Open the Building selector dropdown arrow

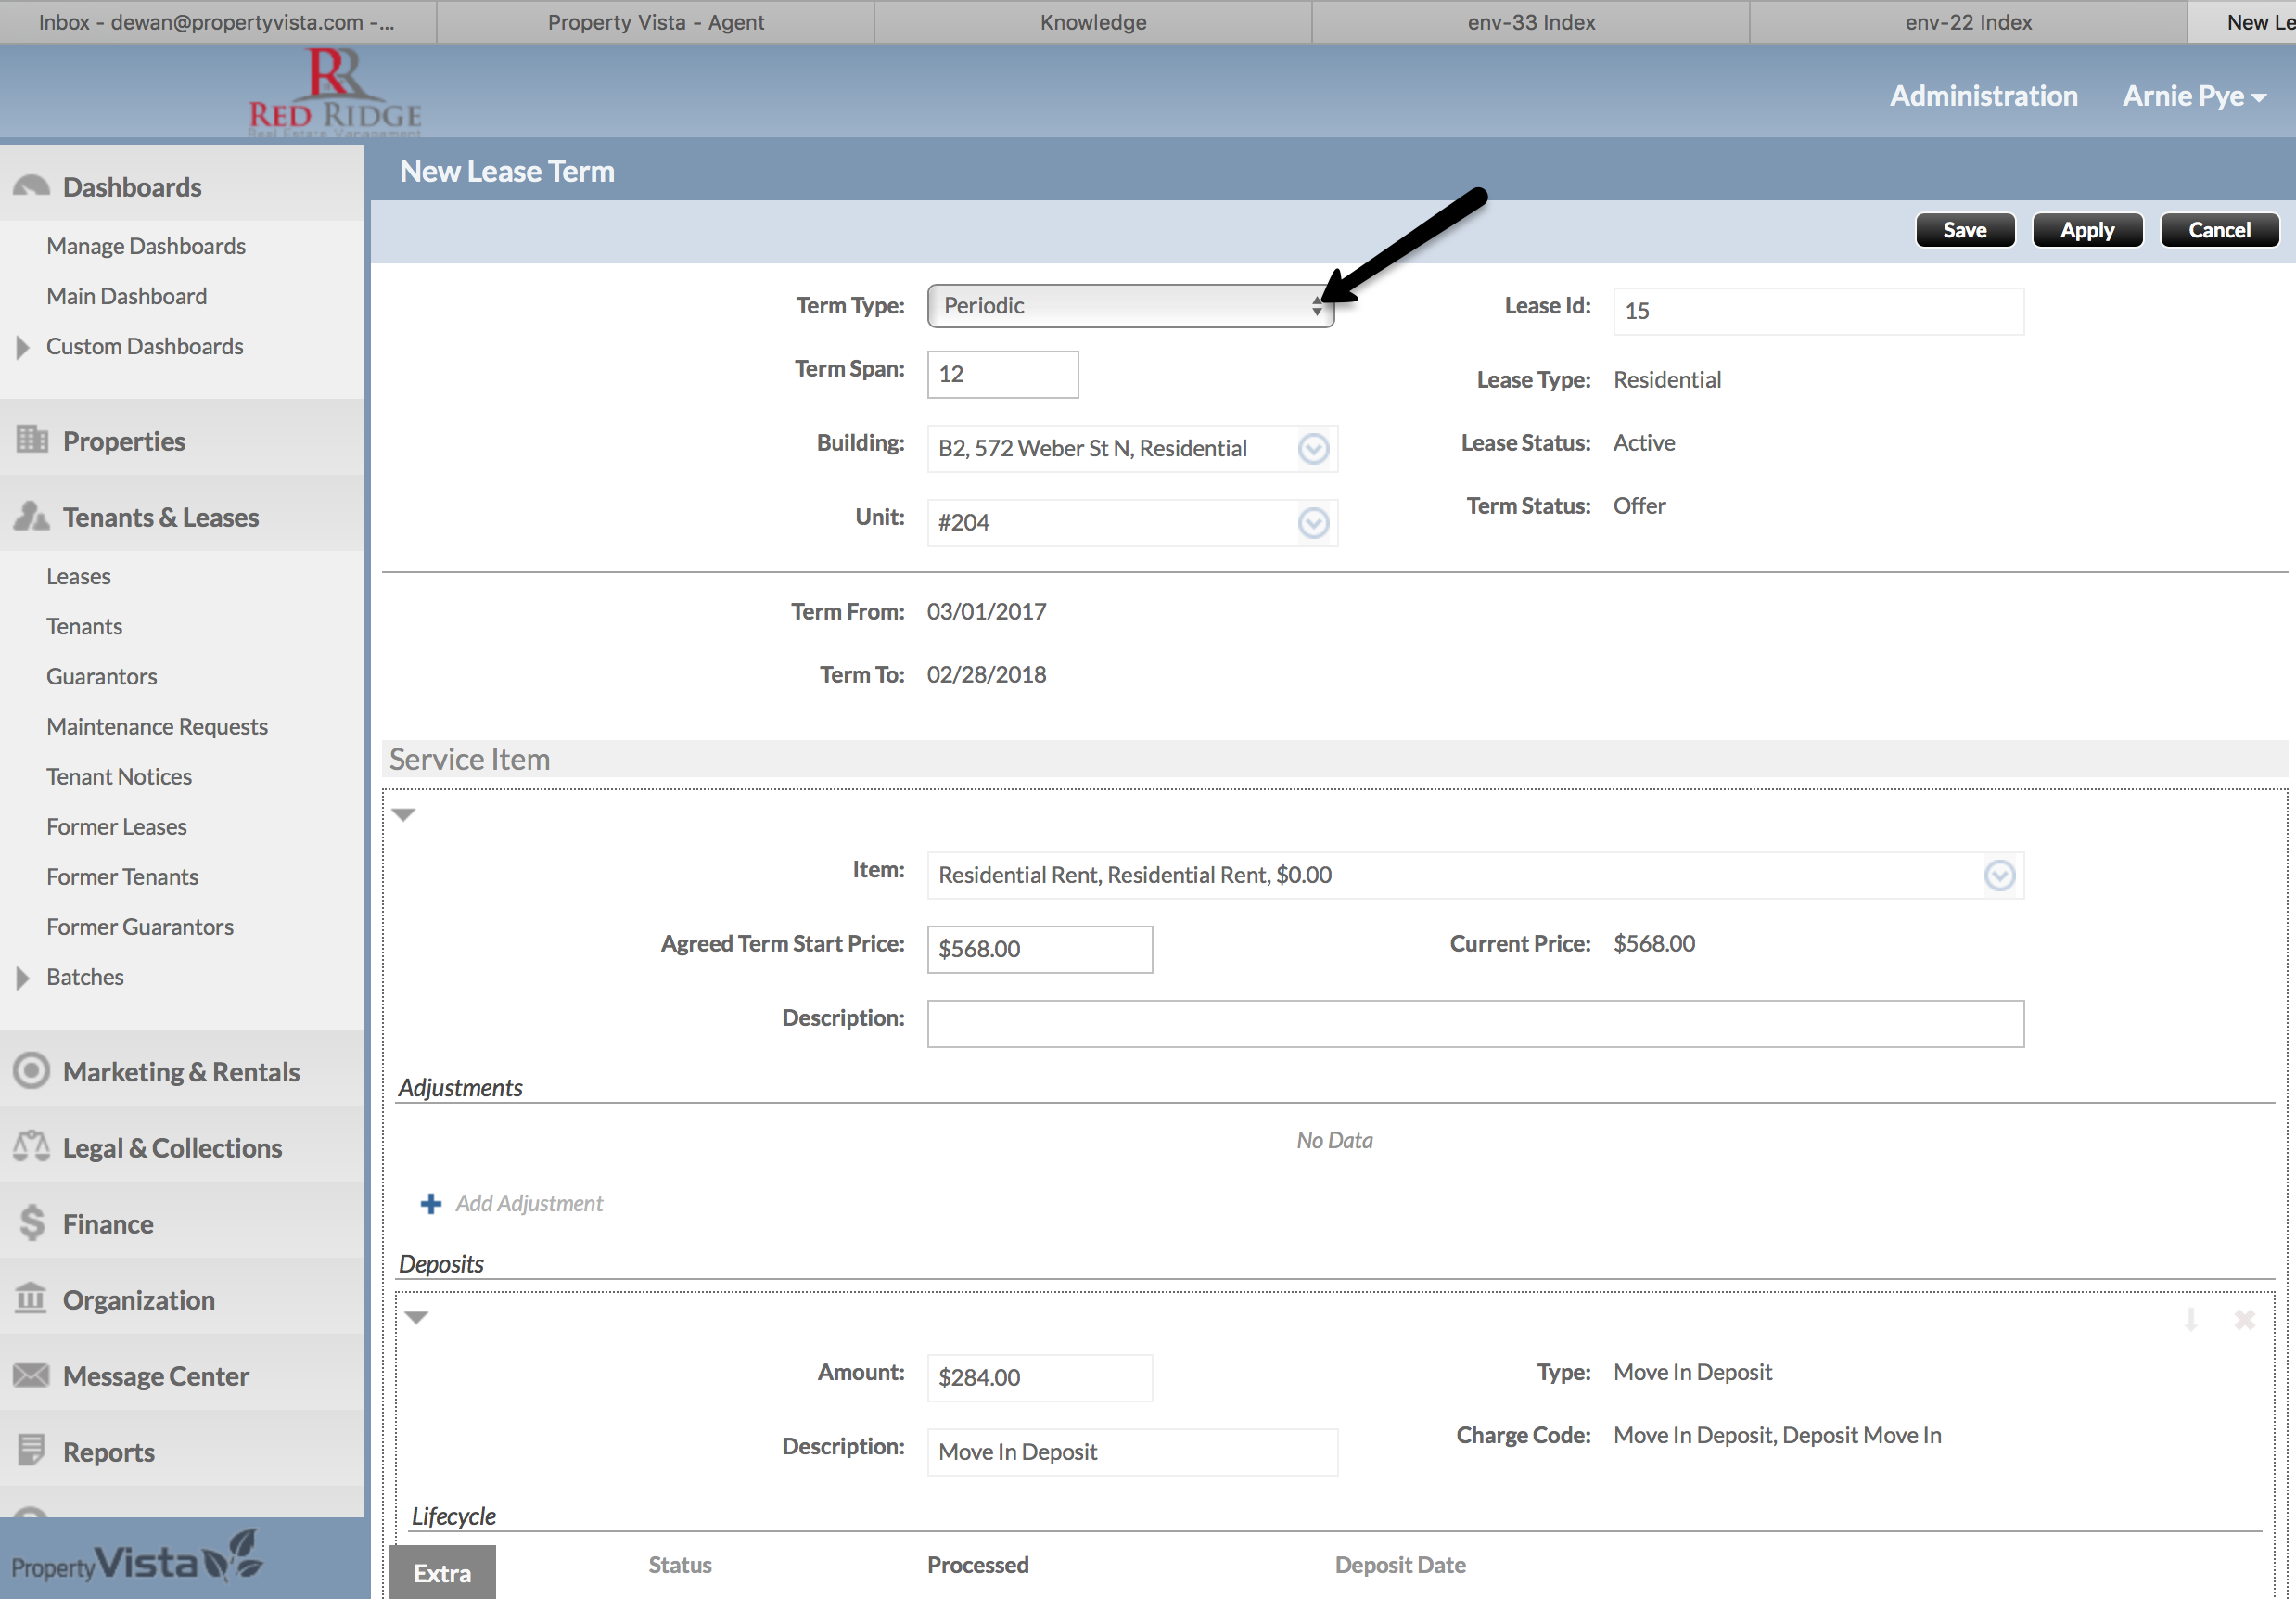pos(1313,449)
